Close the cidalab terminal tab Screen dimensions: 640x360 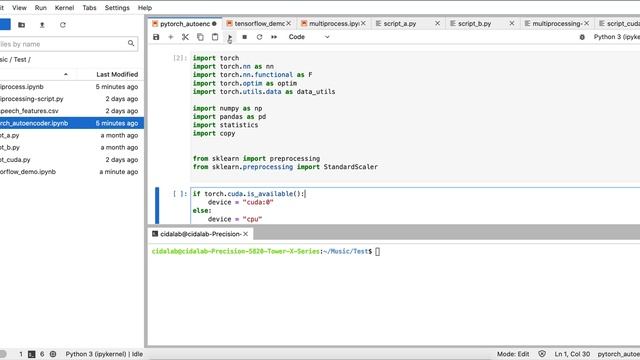coord(246,234)
